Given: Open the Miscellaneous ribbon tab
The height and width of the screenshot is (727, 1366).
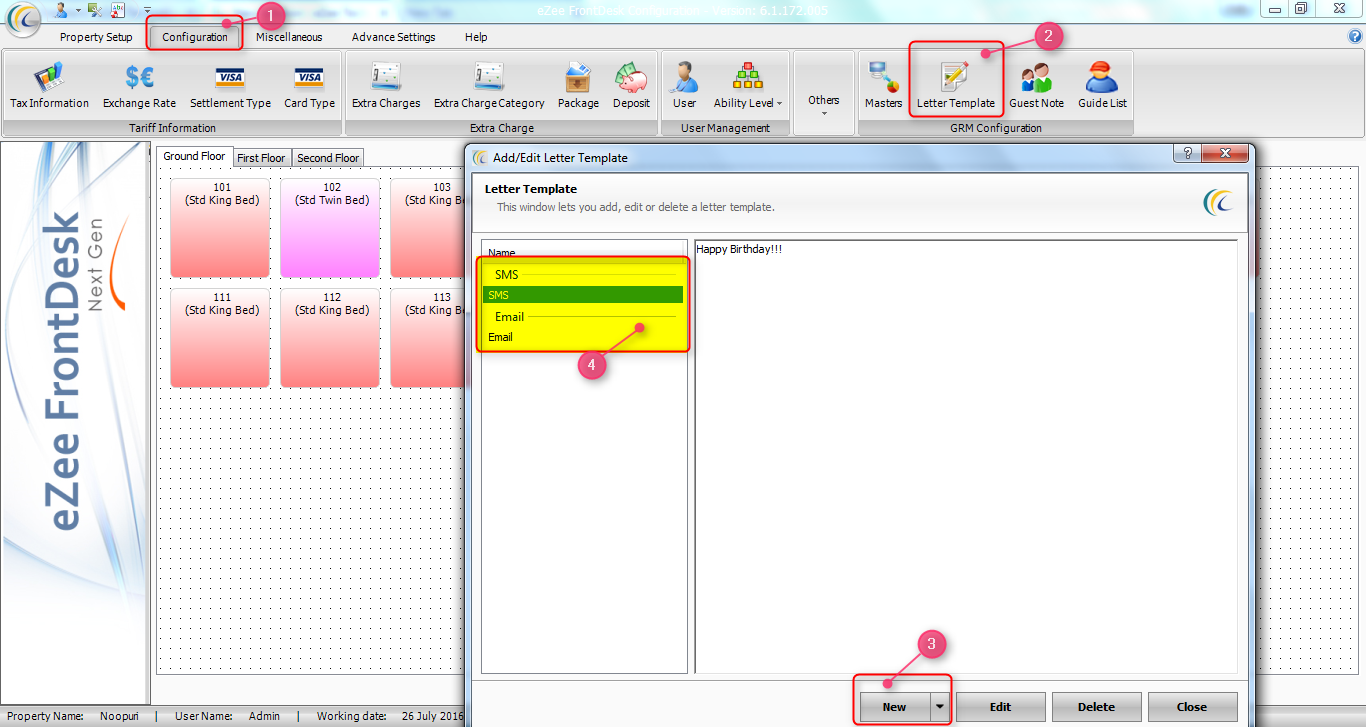Looking at the screenshot, I should click(x=289, y=37).
